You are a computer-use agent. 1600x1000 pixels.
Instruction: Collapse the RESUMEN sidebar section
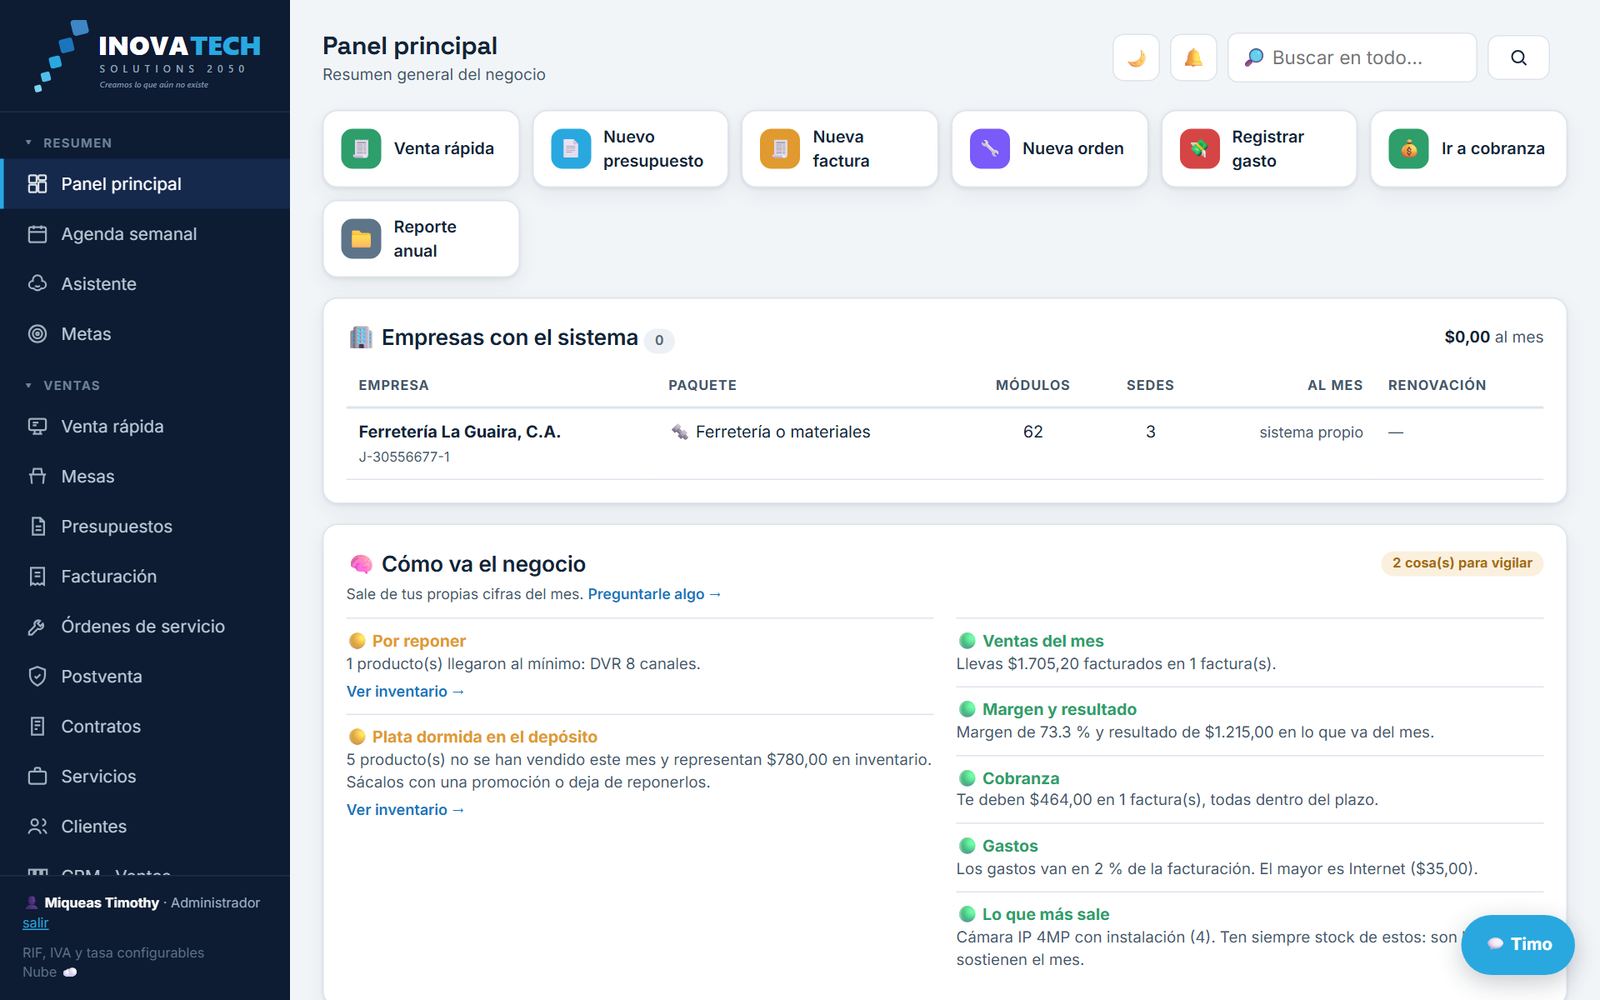pyautogui.click(x=68, y=143)
